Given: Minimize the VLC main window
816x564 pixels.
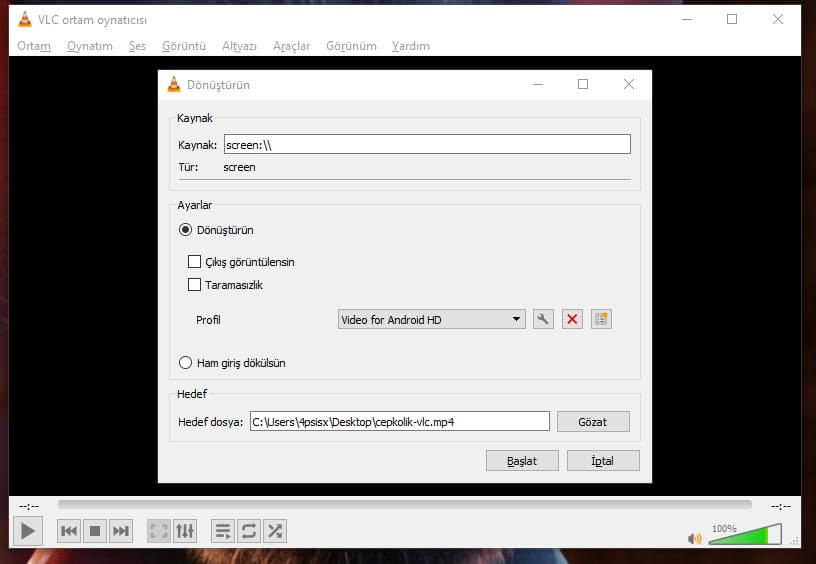Looking at the screenshot, I should (x=687, y=19).
